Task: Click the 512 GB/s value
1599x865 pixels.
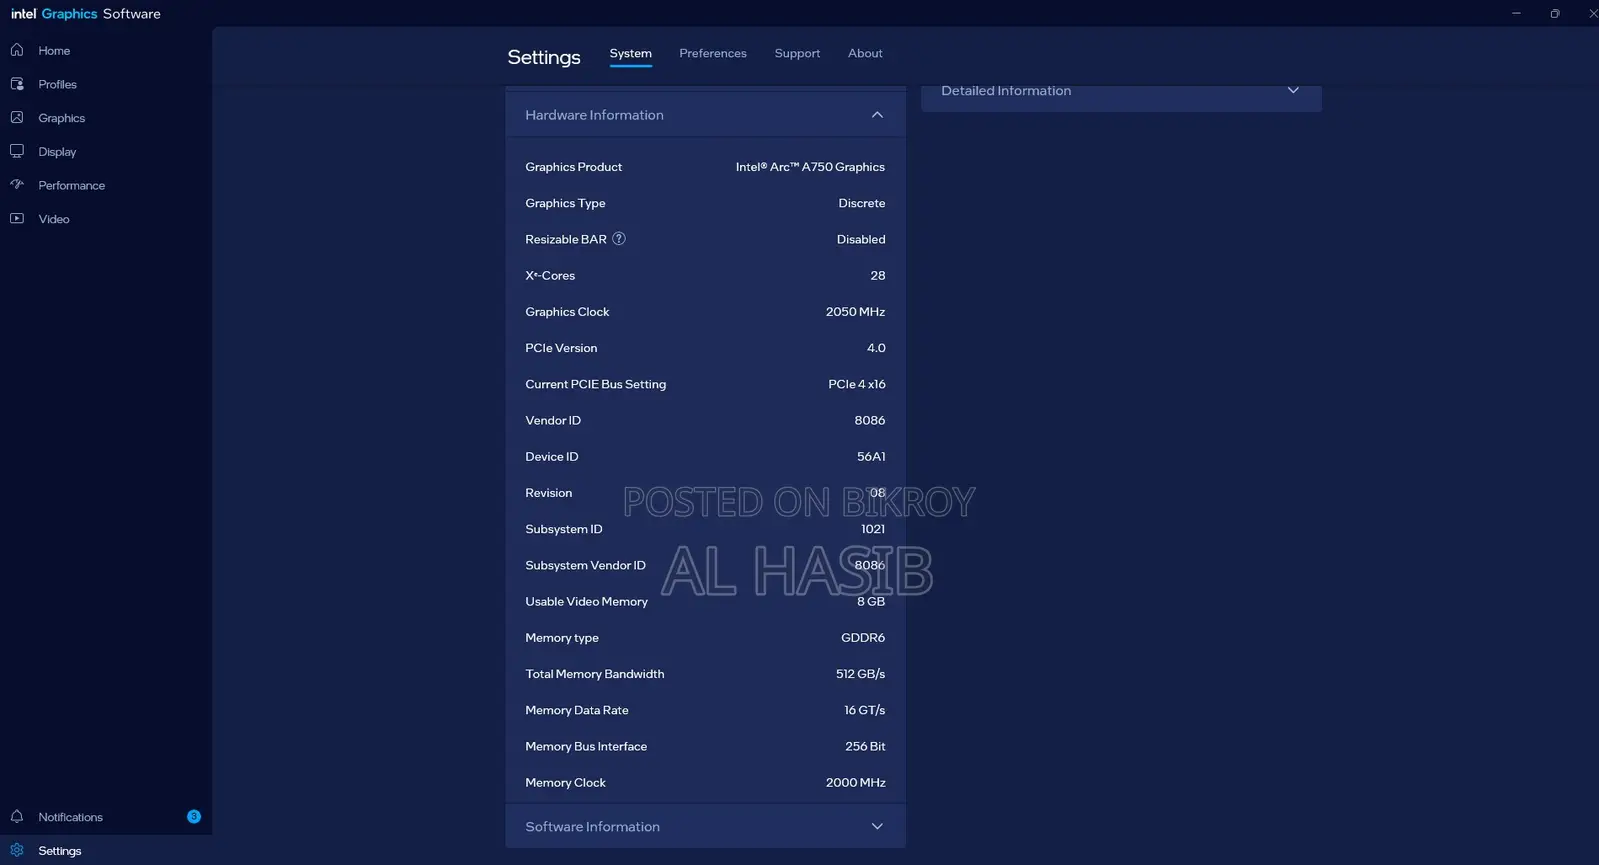Action: [860, 674]
